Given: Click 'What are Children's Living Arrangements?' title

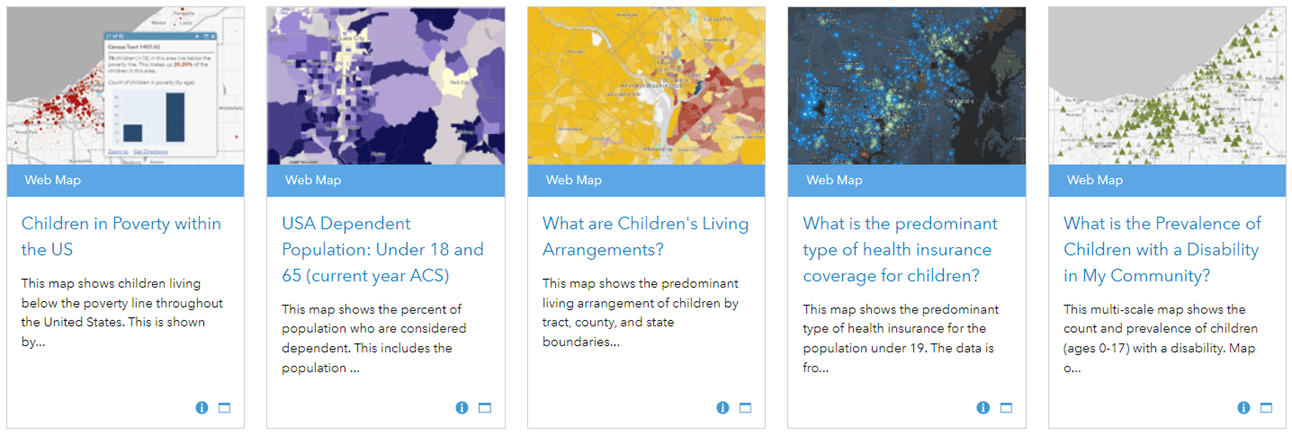Looking at the screenshot, I should tap(645, 236).
